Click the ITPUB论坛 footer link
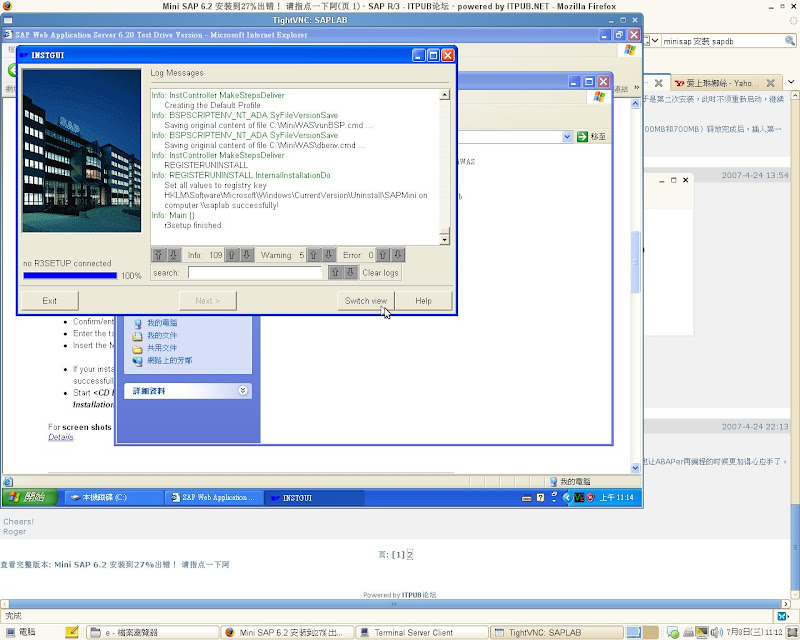The width and height of the screenshot is (800, 640). (418, 595)
